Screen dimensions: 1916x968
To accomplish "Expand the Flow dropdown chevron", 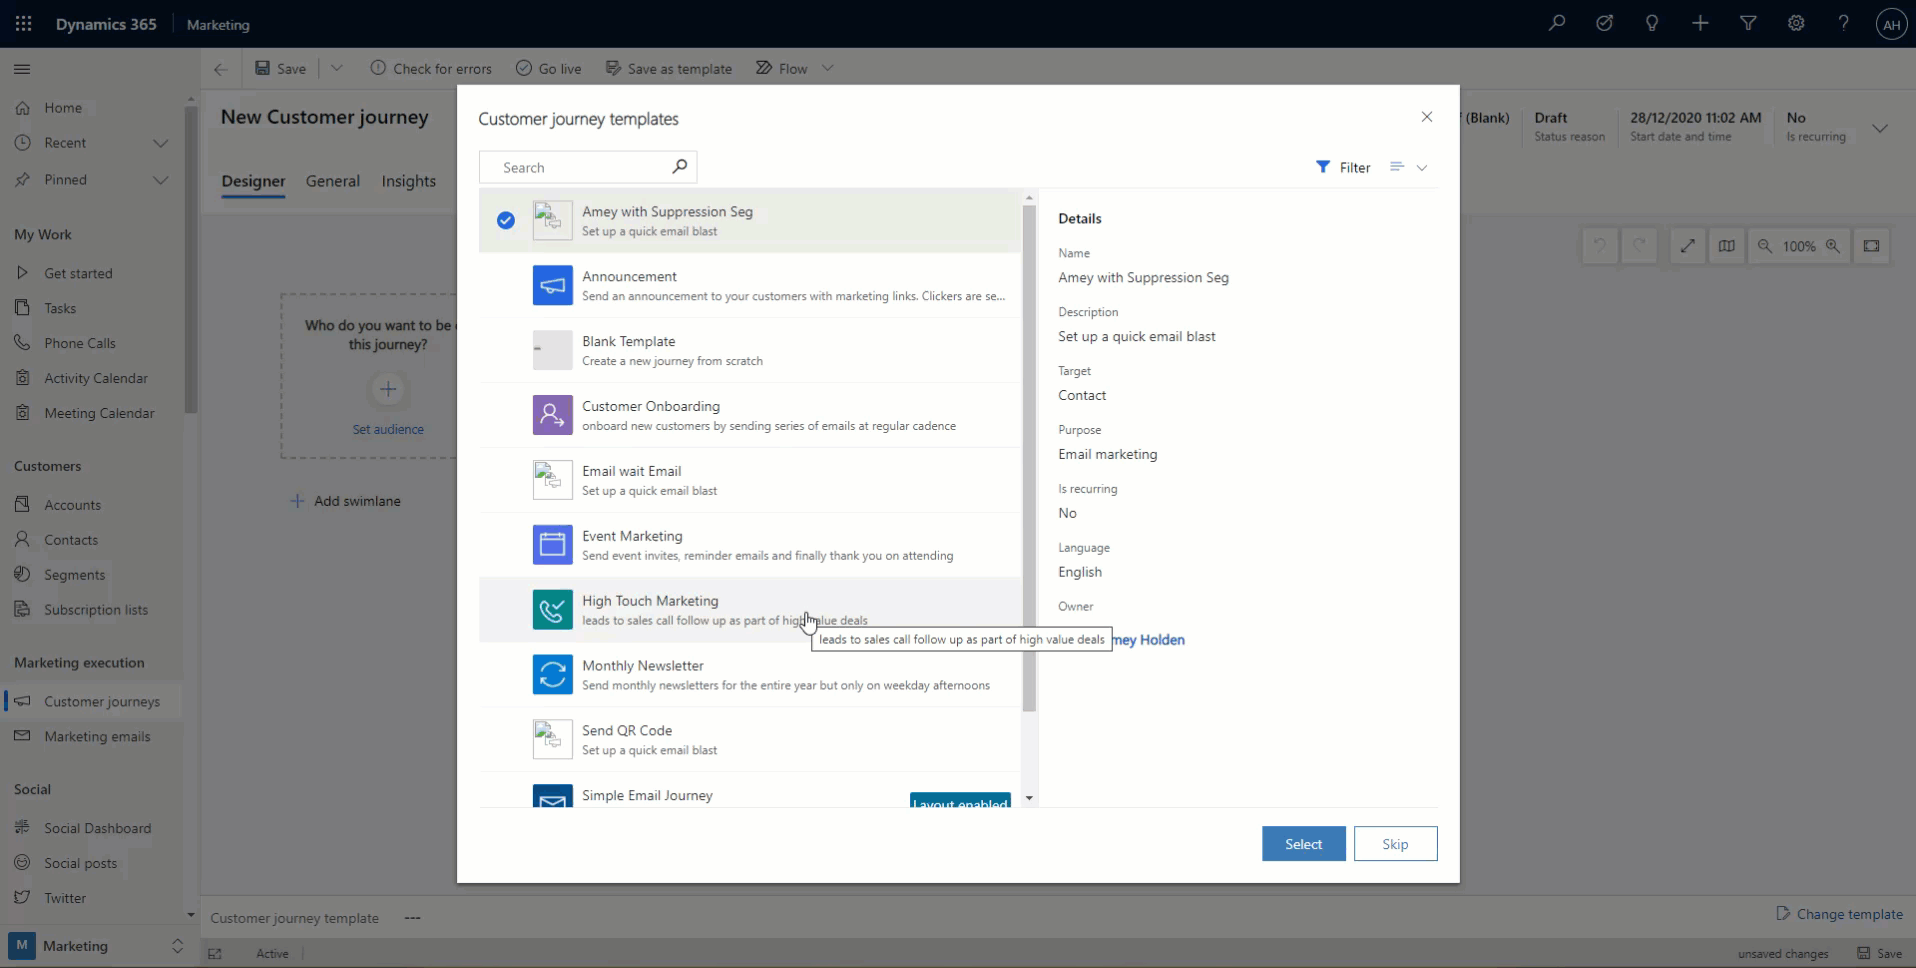I will (827, 68).
